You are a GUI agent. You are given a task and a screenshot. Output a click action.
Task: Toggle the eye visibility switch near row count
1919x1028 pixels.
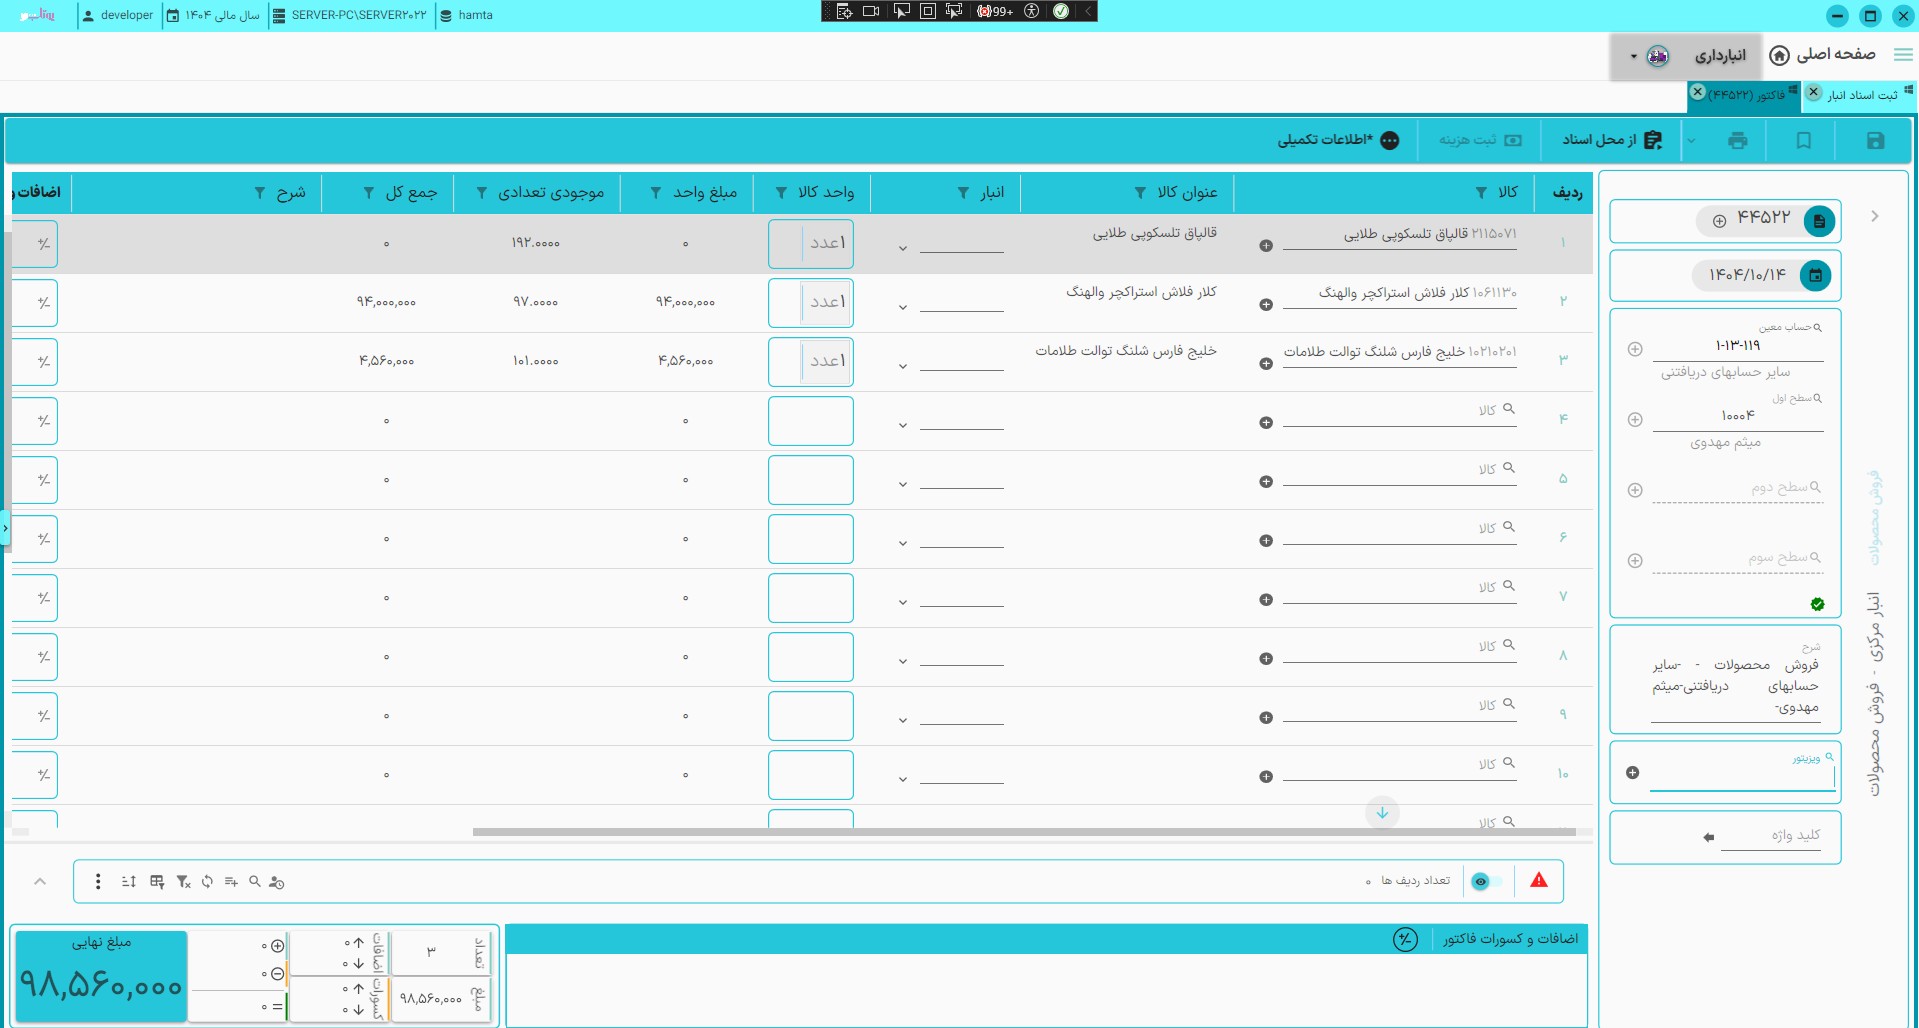[1485, 881]
